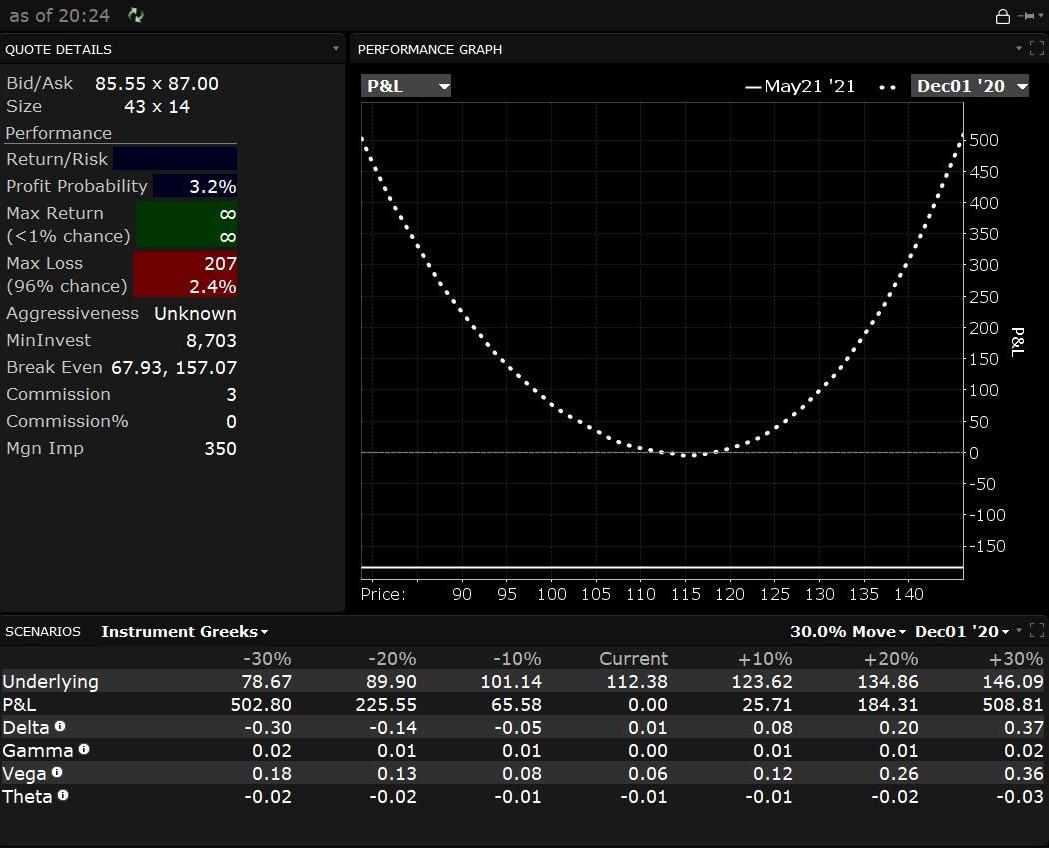Click the info icon next to Vega
1049x848 pixels.
57,772
